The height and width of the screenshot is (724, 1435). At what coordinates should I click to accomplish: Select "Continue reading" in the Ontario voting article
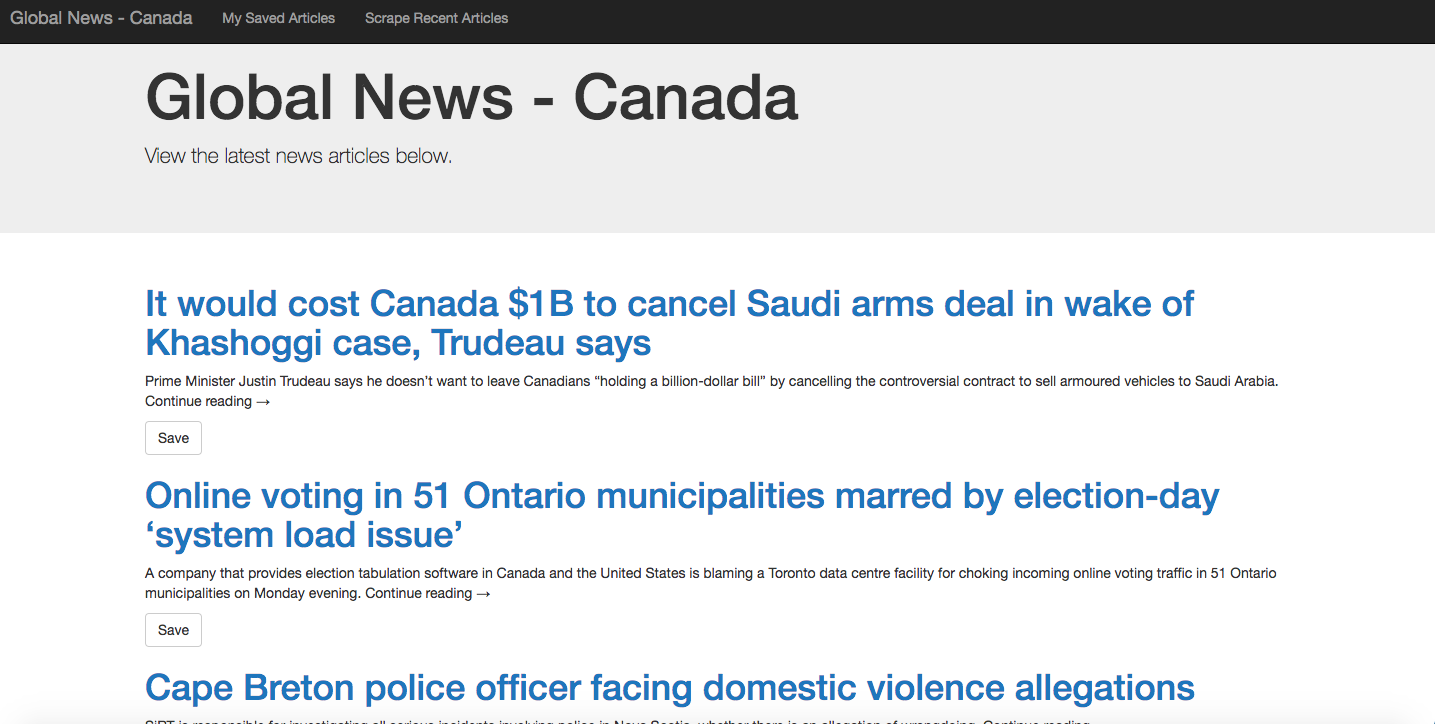[x=418, y=594]
